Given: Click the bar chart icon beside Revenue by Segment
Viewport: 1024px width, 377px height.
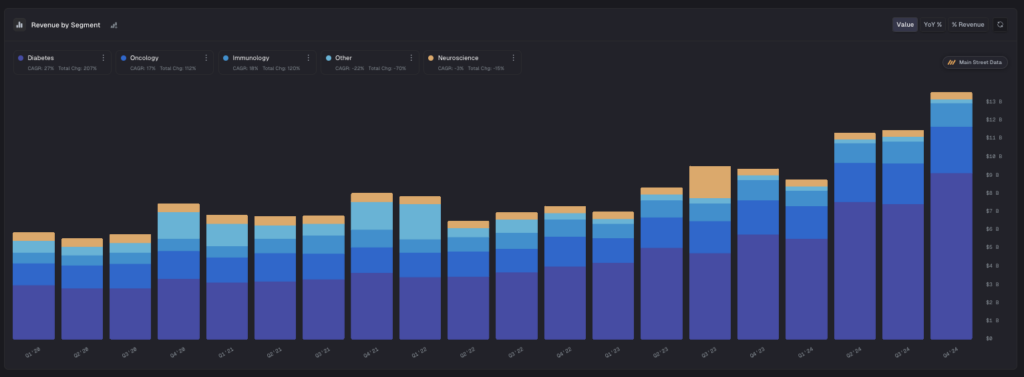Looking at the screenshot, I should point(20,25).
